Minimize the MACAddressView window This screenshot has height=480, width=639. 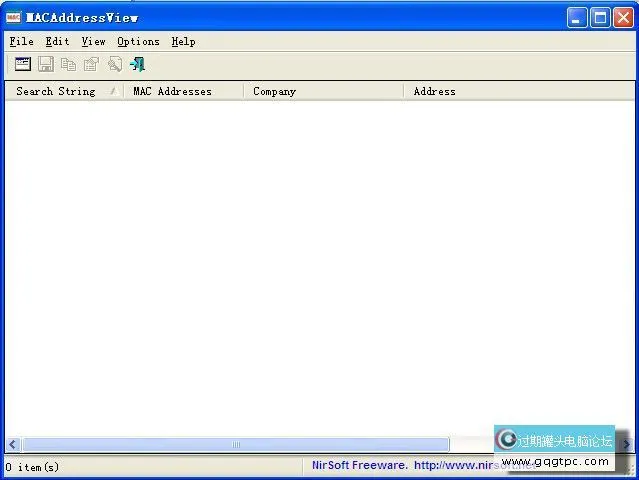pyautogui.click(x=577, y=18)
